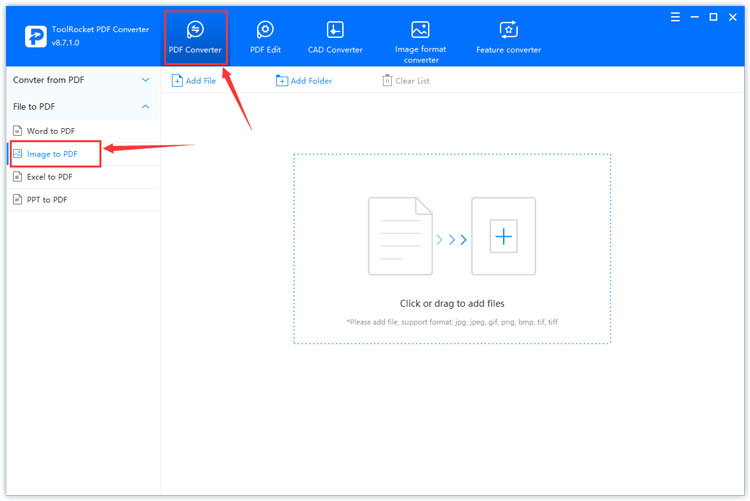Click the supported format hint text
Screen dimensions: 750x501
(x=452, y=322)
